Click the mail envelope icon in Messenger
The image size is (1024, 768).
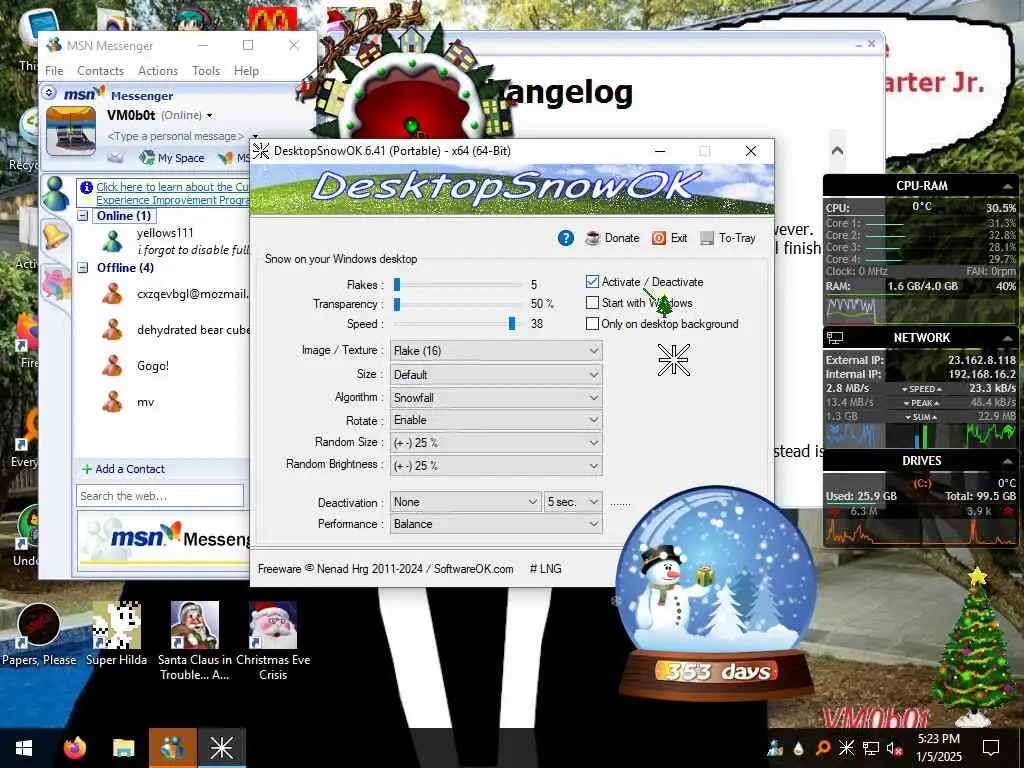115,157
